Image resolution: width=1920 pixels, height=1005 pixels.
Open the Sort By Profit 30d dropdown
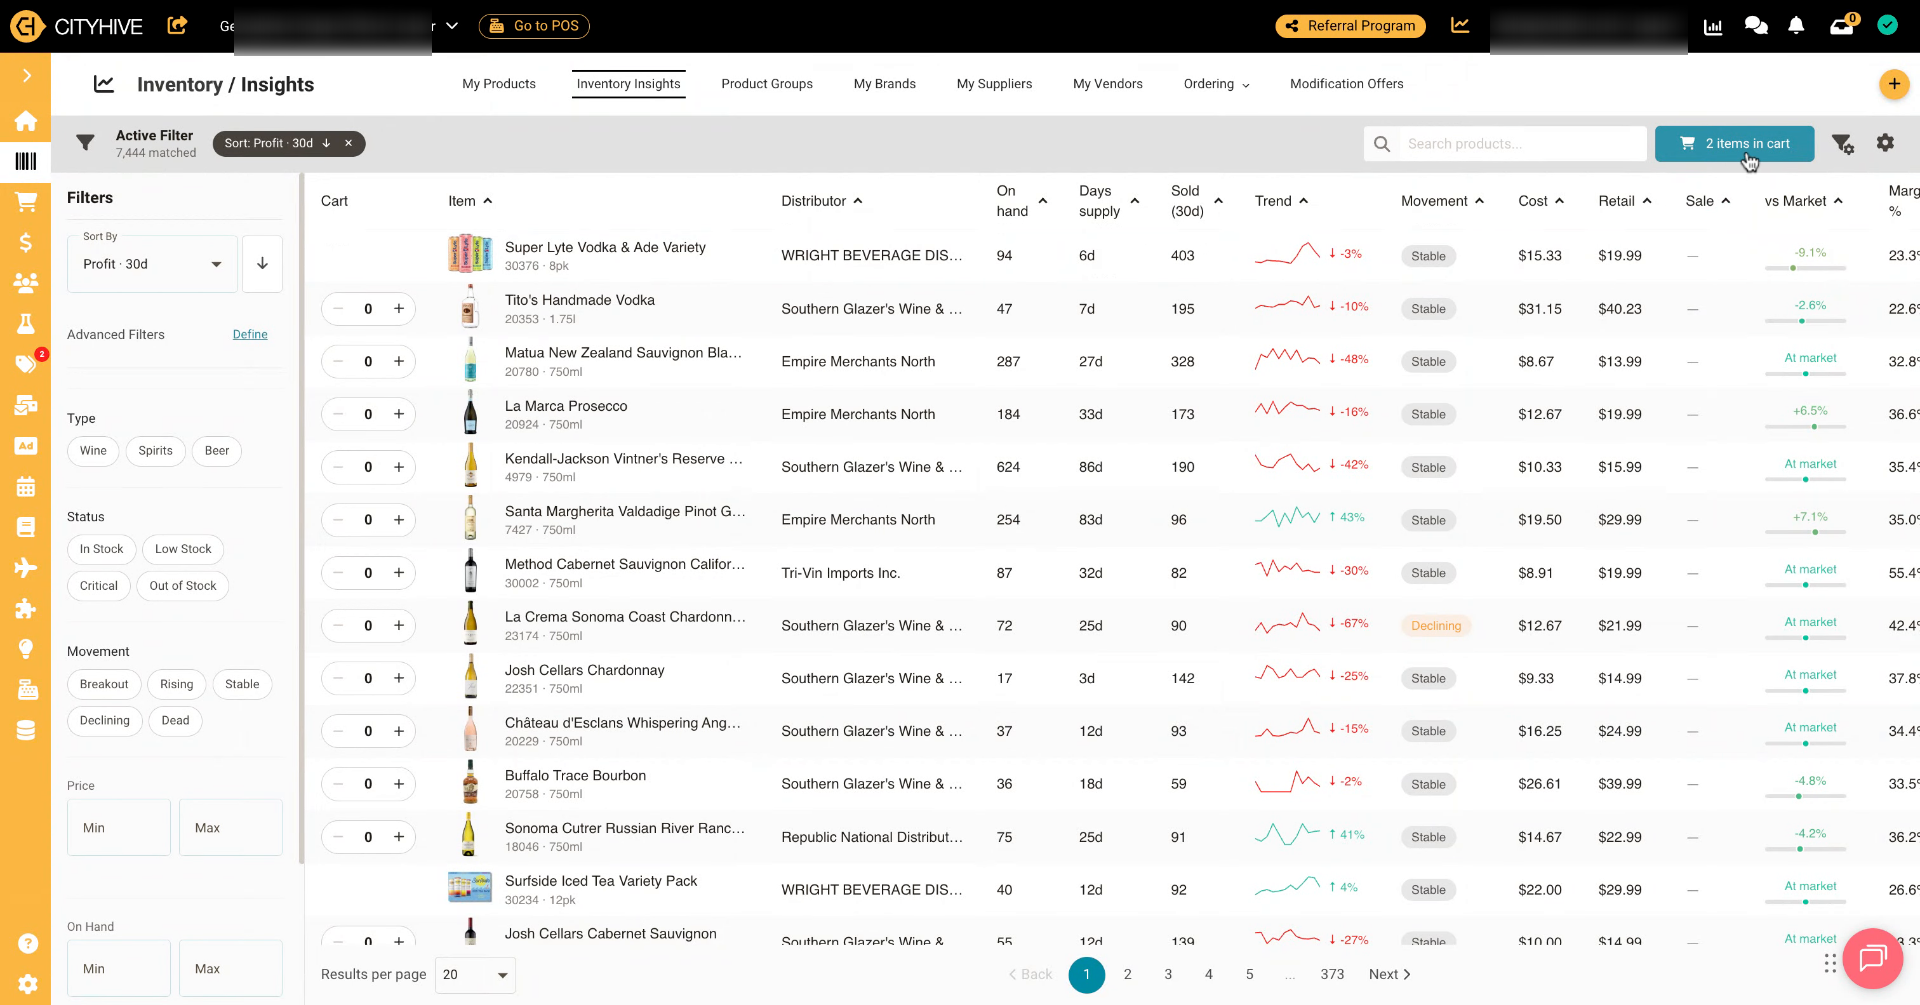[152, 264]
